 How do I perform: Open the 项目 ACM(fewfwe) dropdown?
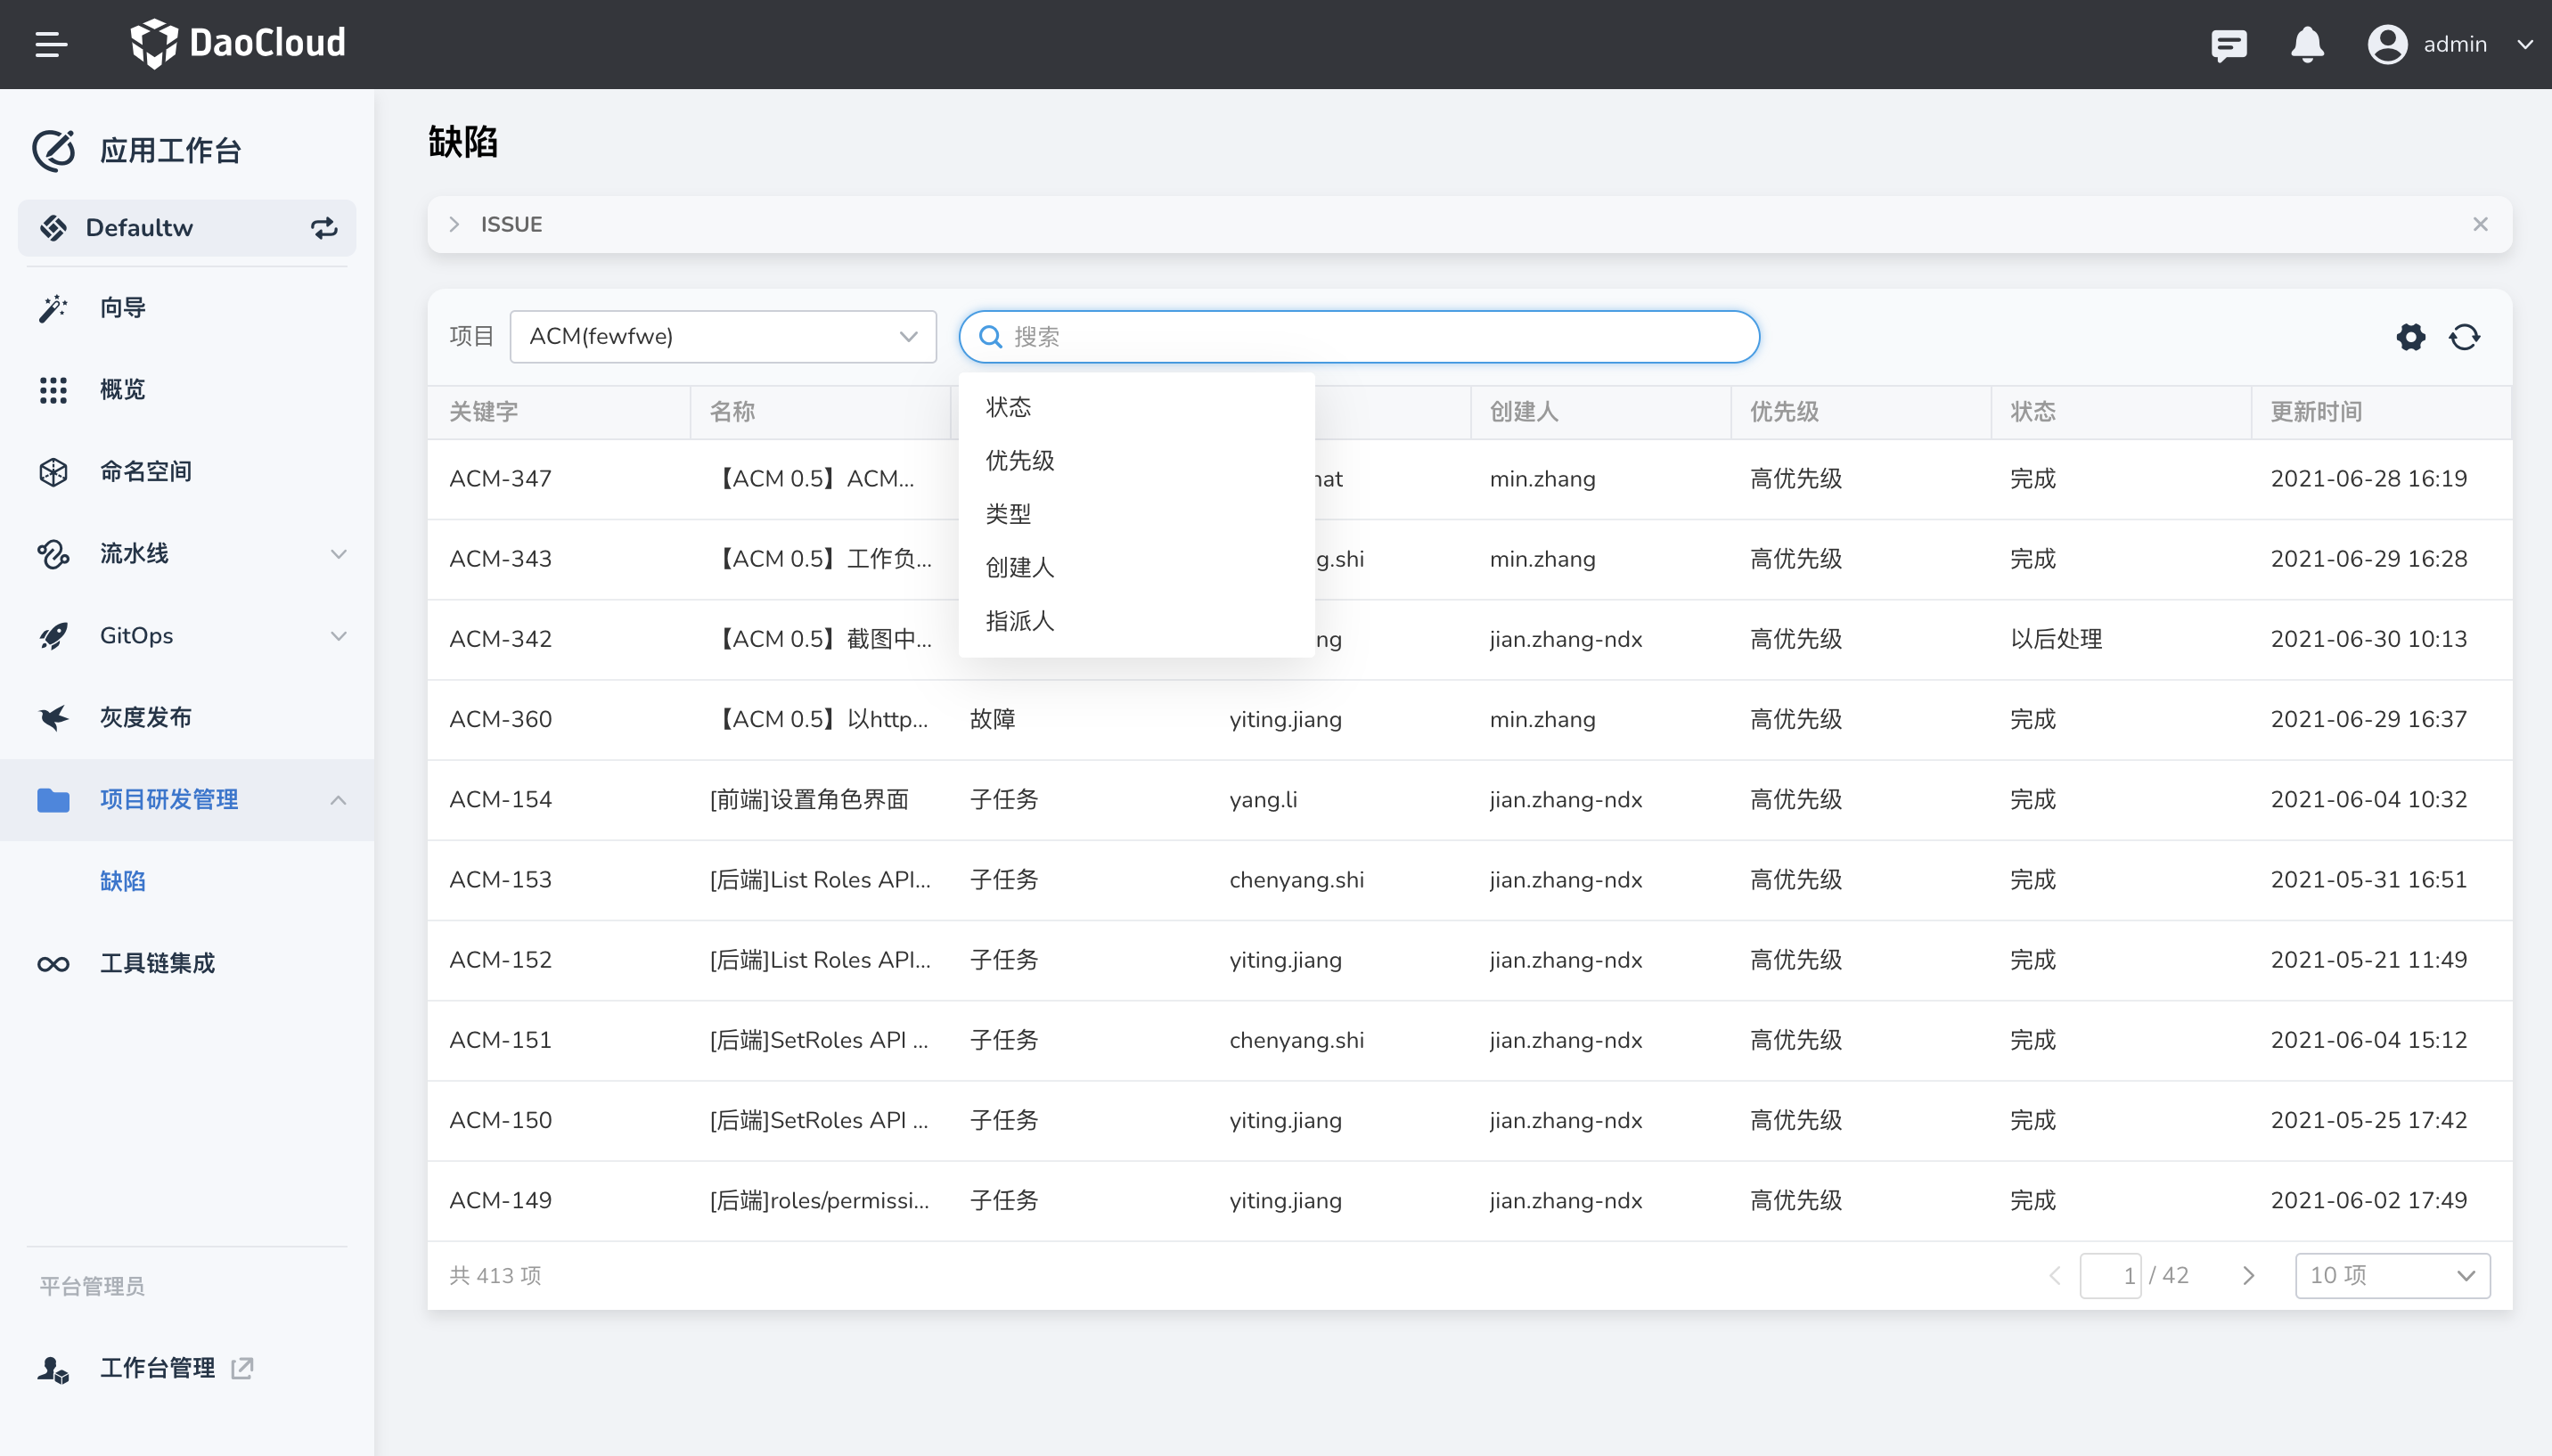(x=723, y=337)
